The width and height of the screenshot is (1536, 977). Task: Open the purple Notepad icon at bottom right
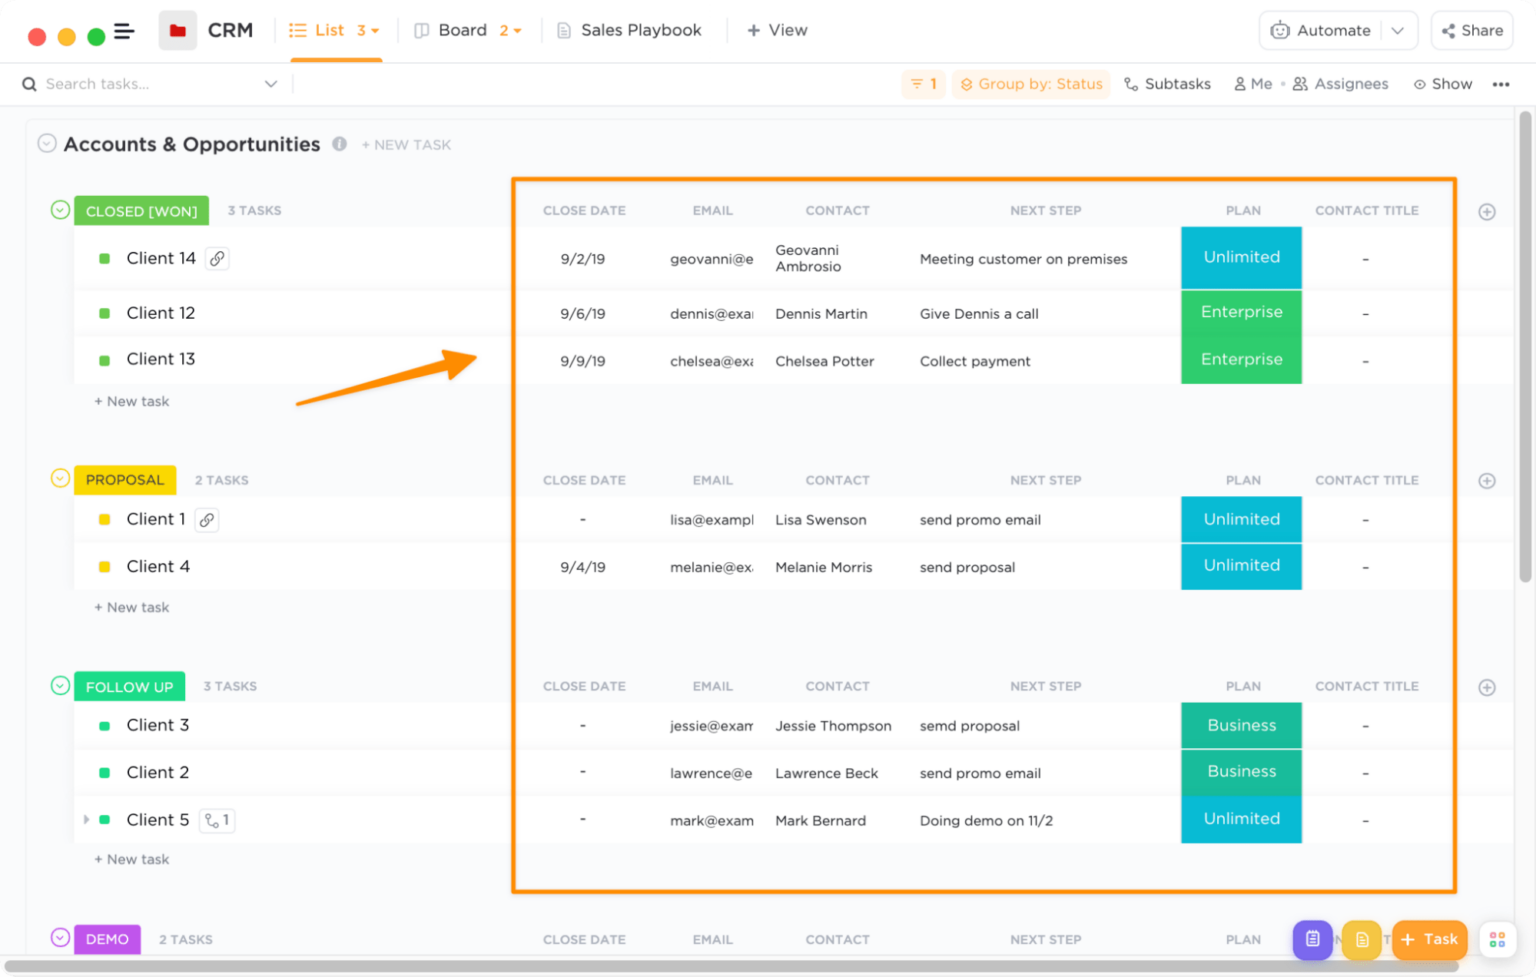1312,940
